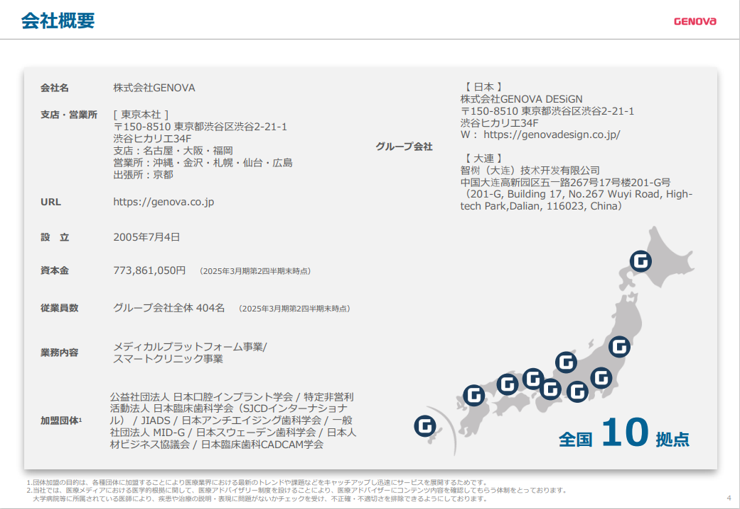Click the 加盟団体 label
The width and height of the screenshot is (740, 509).
click(60, 420)
